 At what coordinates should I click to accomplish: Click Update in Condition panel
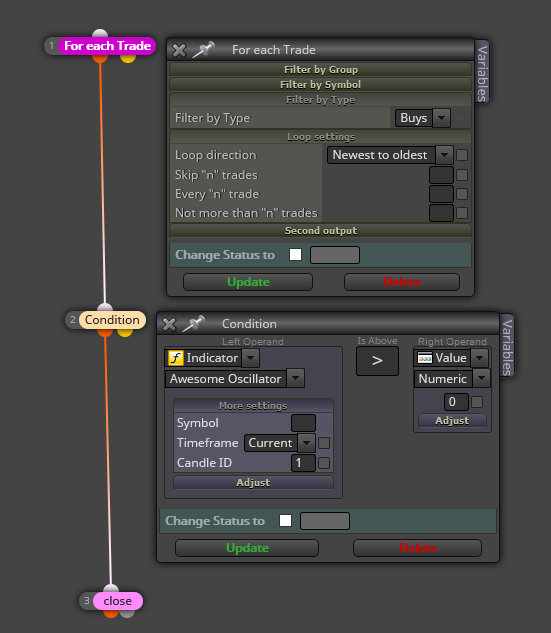247,548
